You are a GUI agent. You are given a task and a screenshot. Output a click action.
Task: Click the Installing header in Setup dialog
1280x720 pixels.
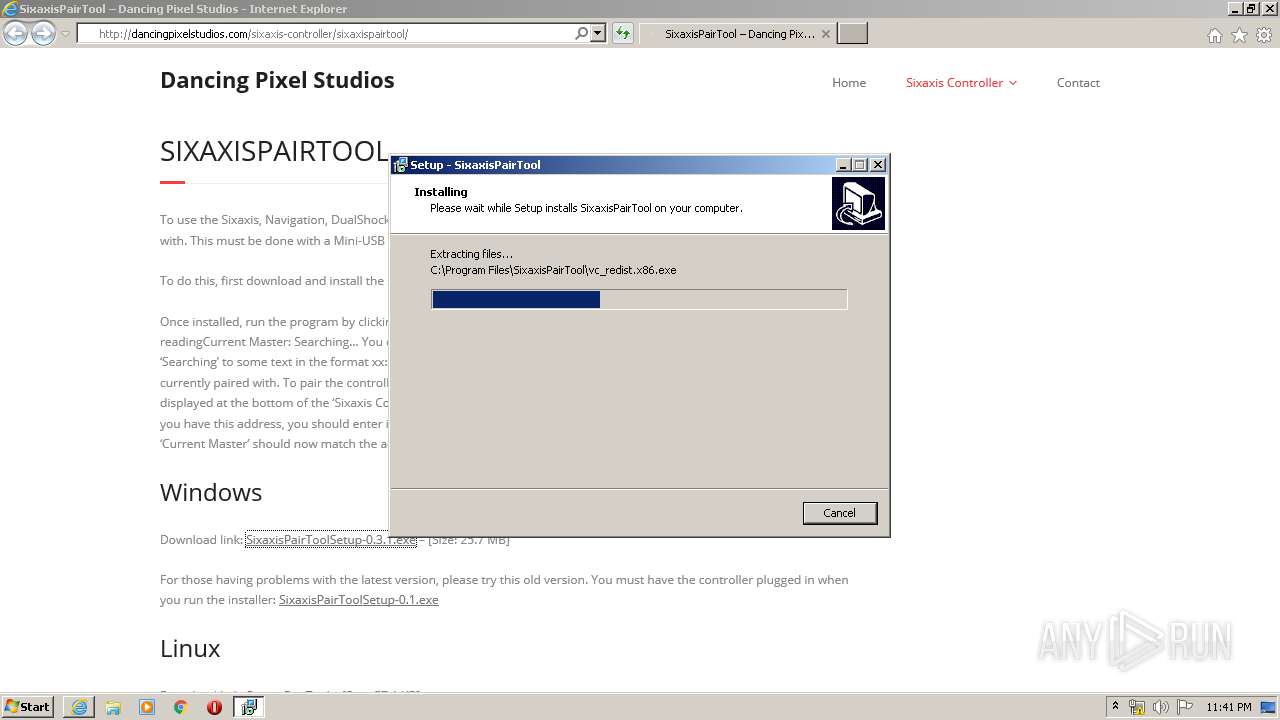(x=441, y=192)
